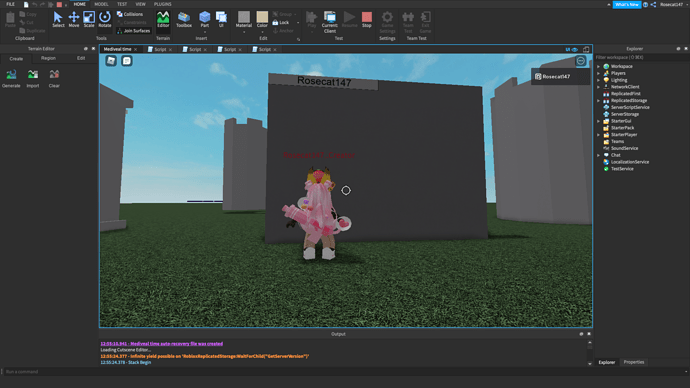Click the What's New button
Screen dimensions: 690x388
(627, 4)
